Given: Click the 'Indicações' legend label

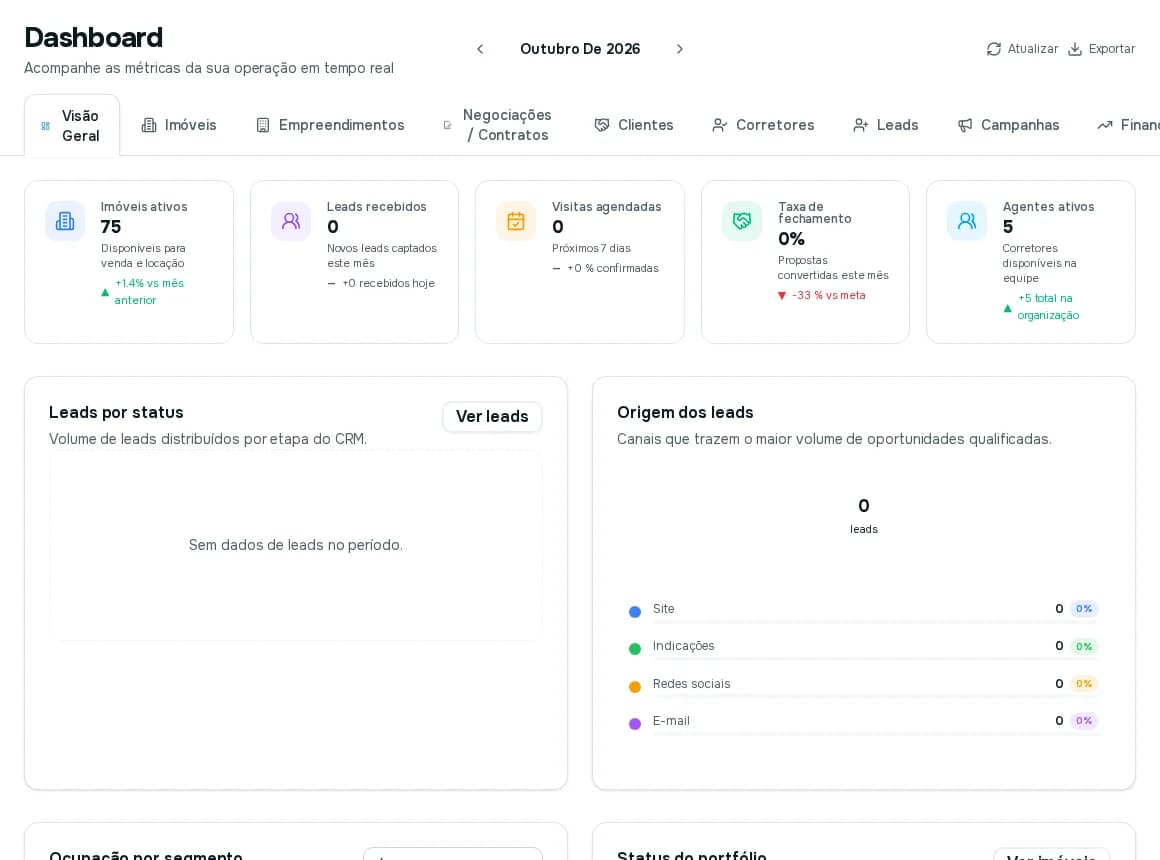Looking at the screenshot, I should tap(684, 646).
